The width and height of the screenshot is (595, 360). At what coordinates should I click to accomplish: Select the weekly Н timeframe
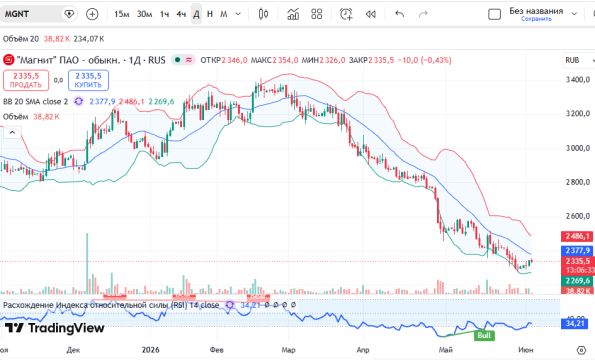[210, 14]
